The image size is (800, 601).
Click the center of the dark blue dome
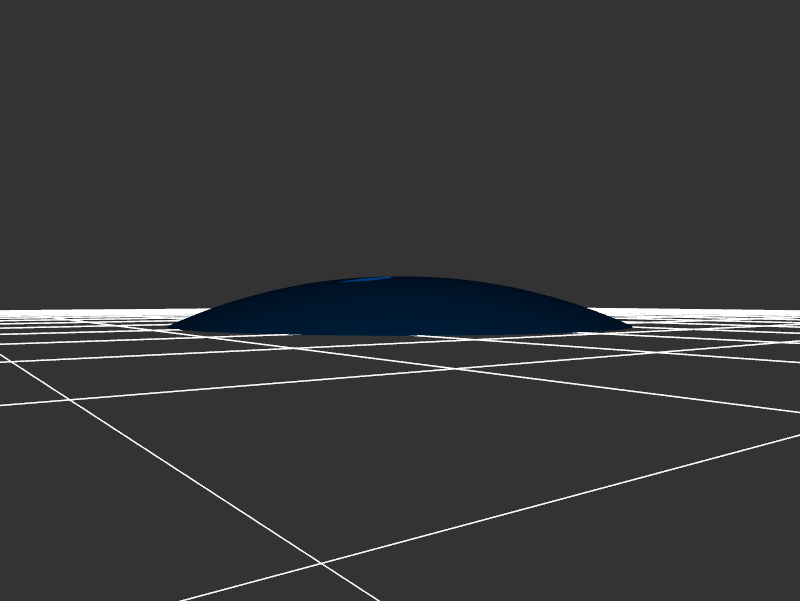[x=400, y=308]
